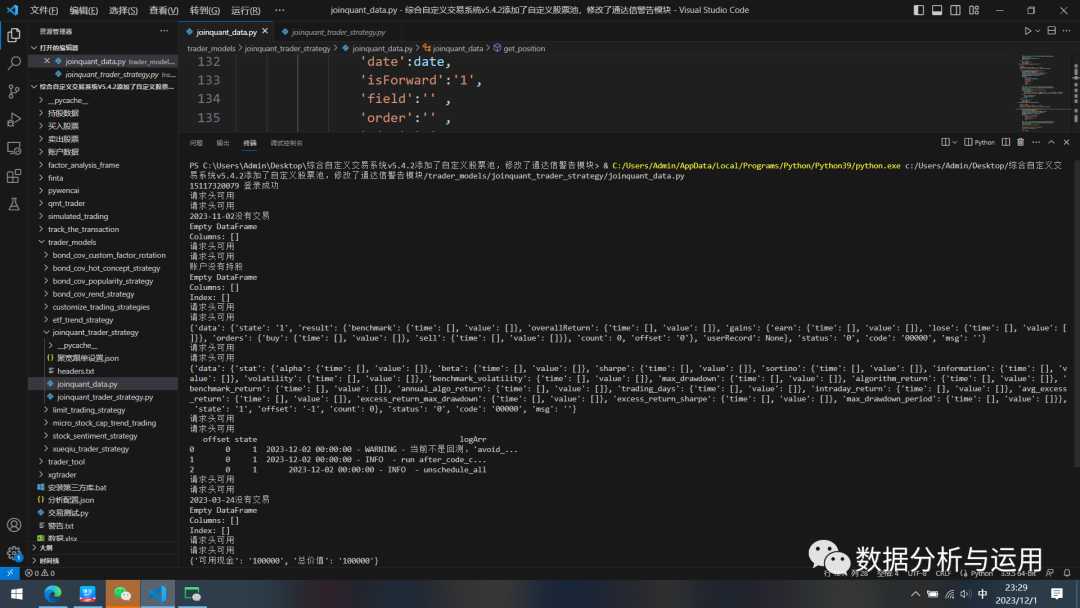The height and width of the screenshot is (608, 1080).
Task: Close the joinquant_data.py editor tab
Action: [264, 32]
